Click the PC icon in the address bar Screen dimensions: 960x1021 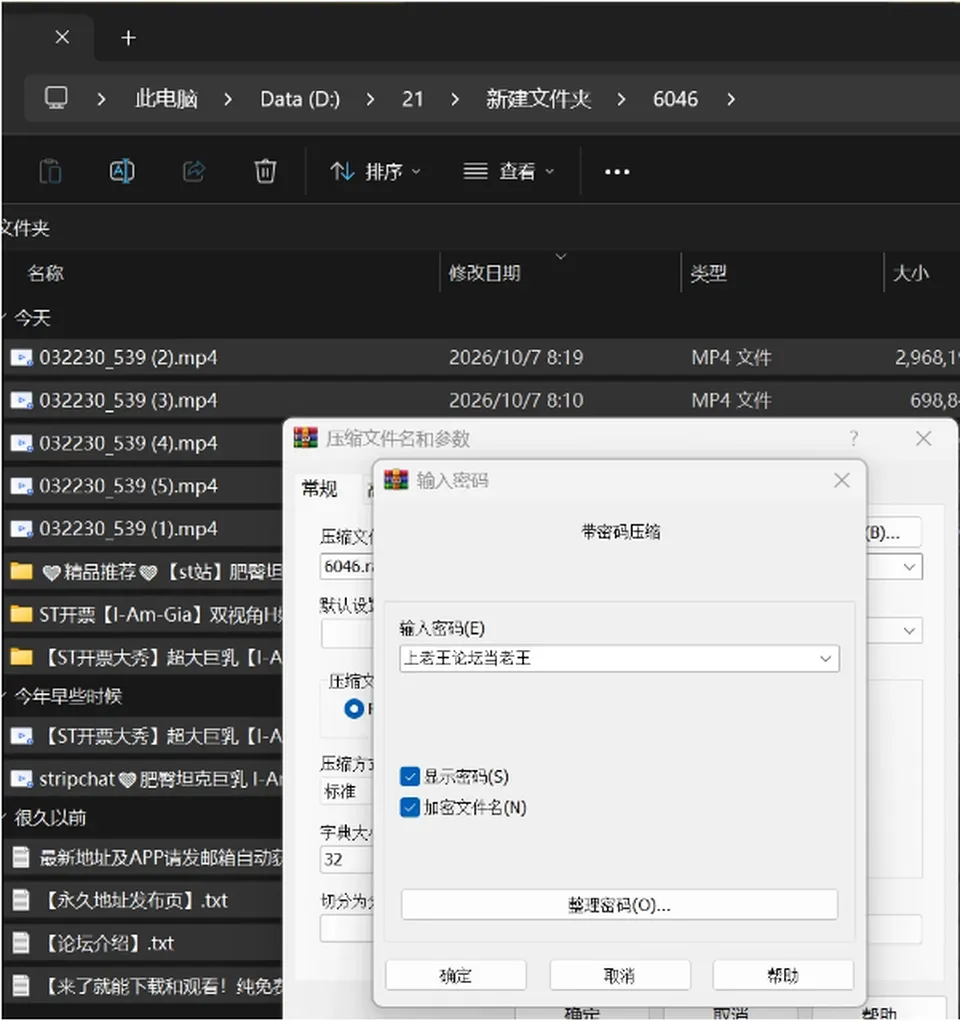tap(56, 98)
